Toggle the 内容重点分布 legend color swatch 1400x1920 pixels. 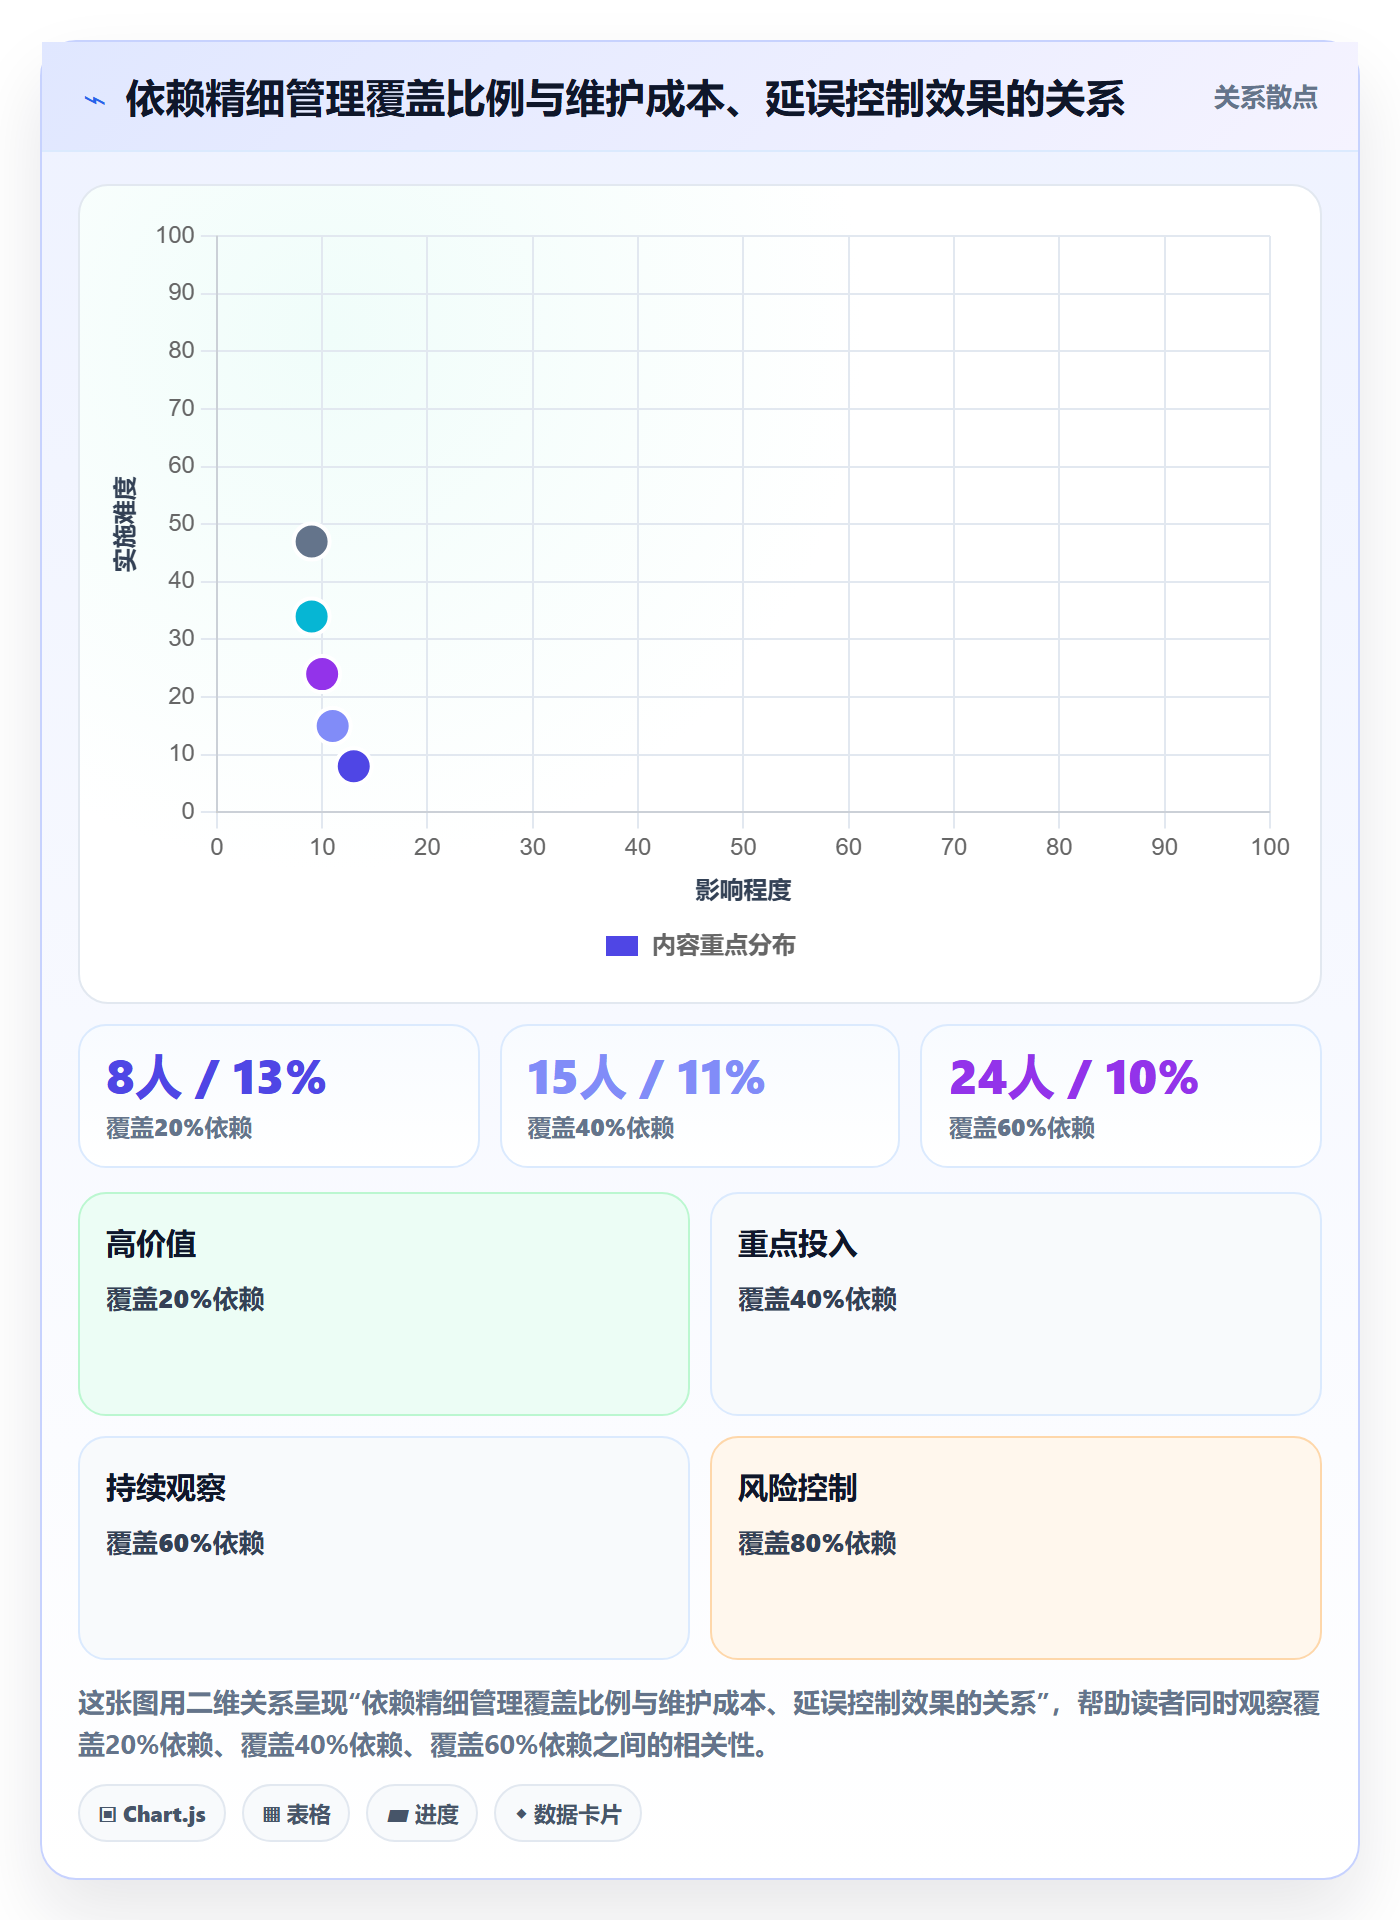[622, 946]
